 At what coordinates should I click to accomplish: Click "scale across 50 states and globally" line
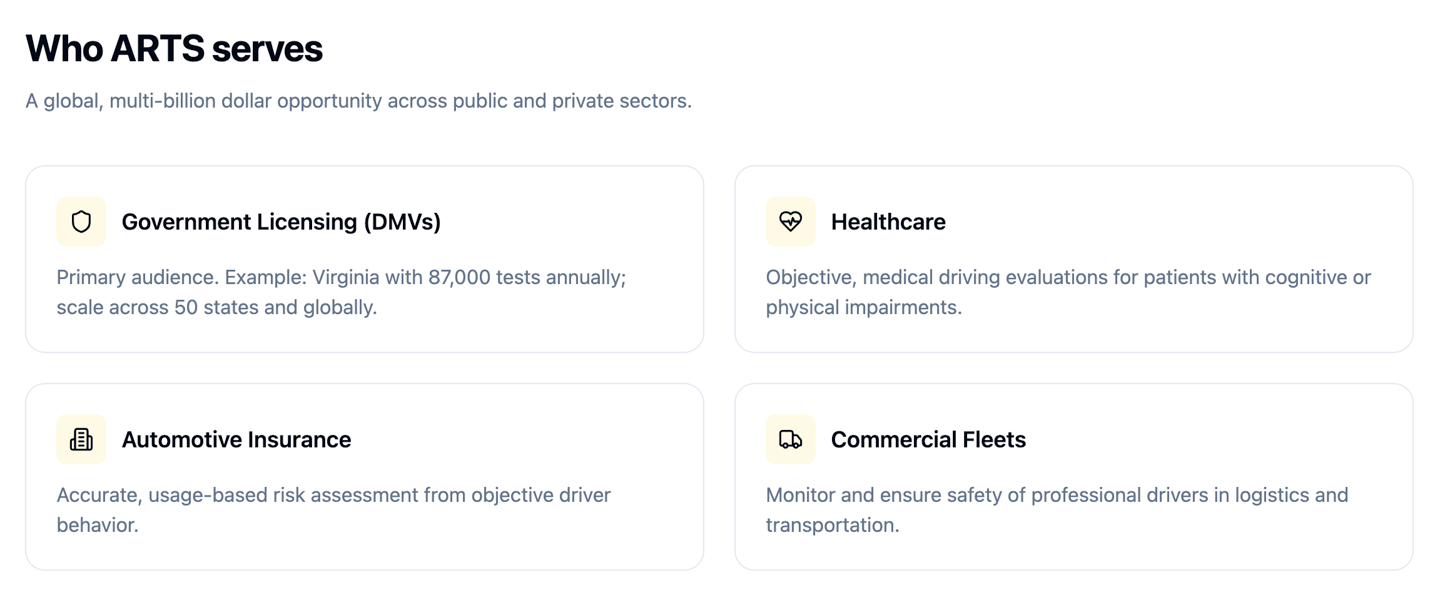216,307
